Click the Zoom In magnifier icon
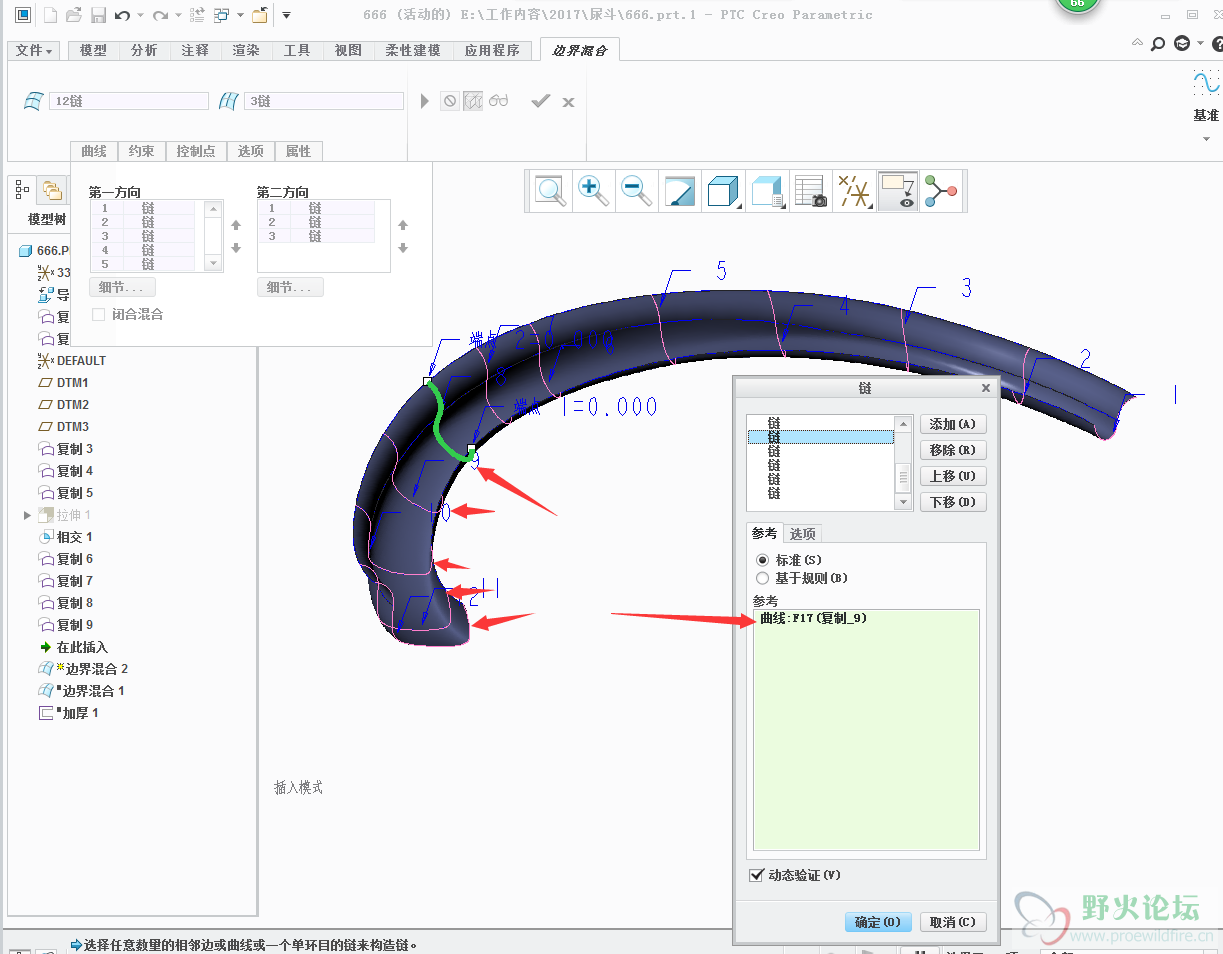The height and width of the screenshot is (954, 1223). pos(593,190)
